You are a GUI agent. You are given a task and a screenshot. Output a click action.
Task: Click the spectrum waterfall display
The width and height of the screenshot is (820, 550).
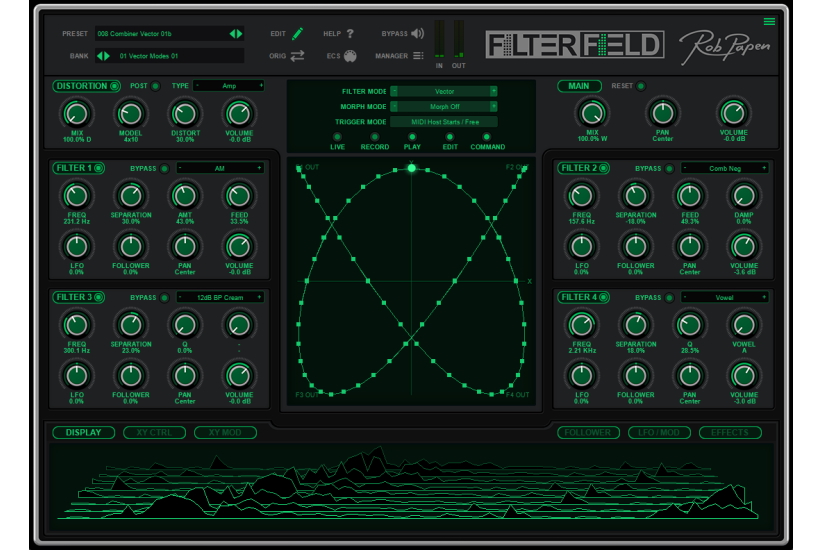pyautogui.click(x=411, y=487)
